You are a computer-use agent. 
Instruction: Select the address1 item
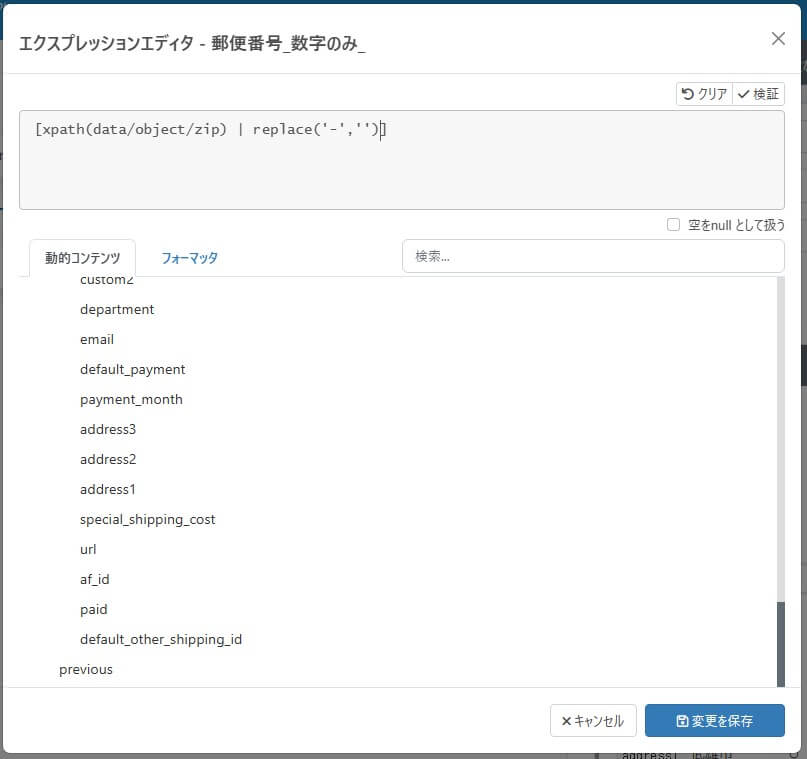[108, 489]
